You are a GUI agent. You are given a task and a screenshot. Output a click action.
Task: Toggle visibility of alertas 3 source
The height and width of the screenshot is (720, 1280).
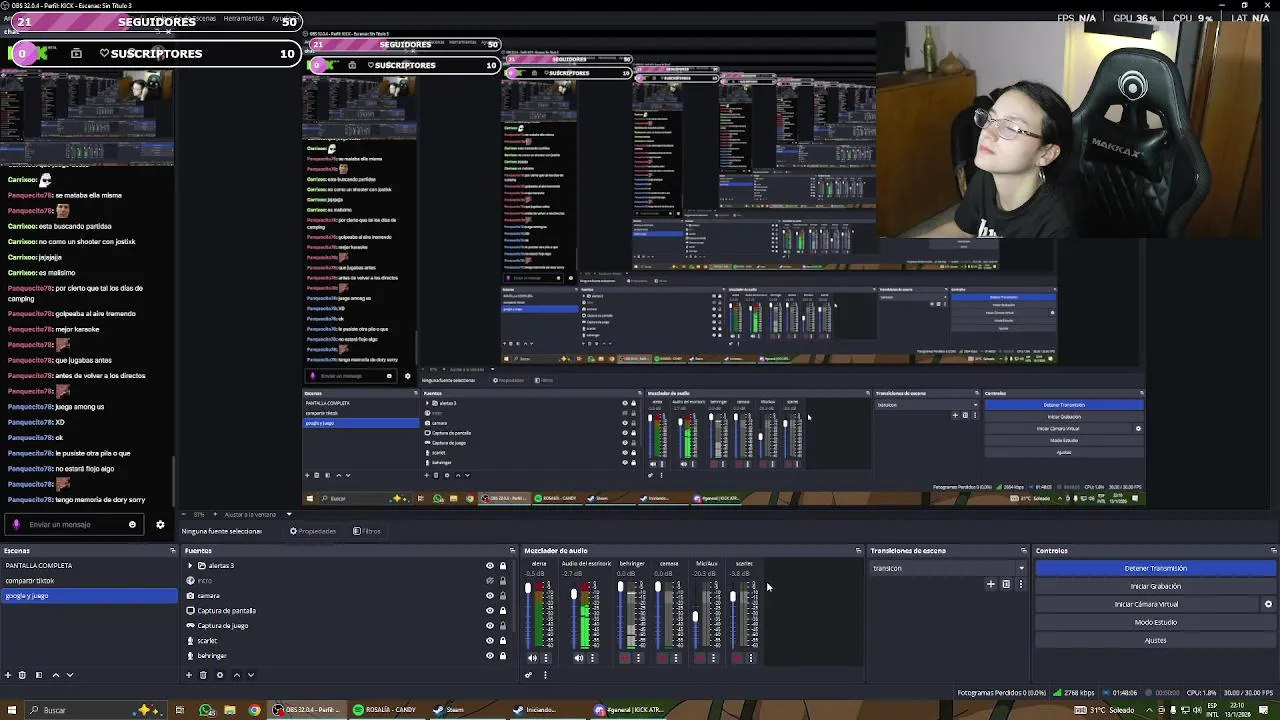click(x=489, y=566)
